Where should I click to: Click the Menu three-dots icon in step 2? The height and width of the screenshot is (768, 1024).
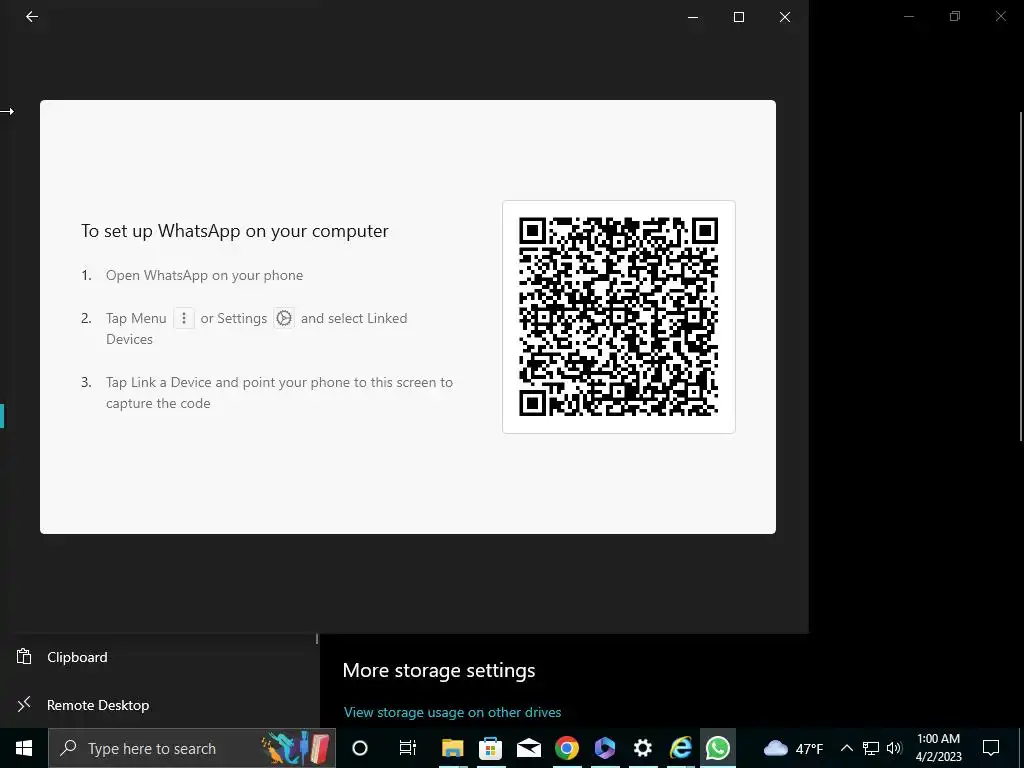[x=184, y=318]
